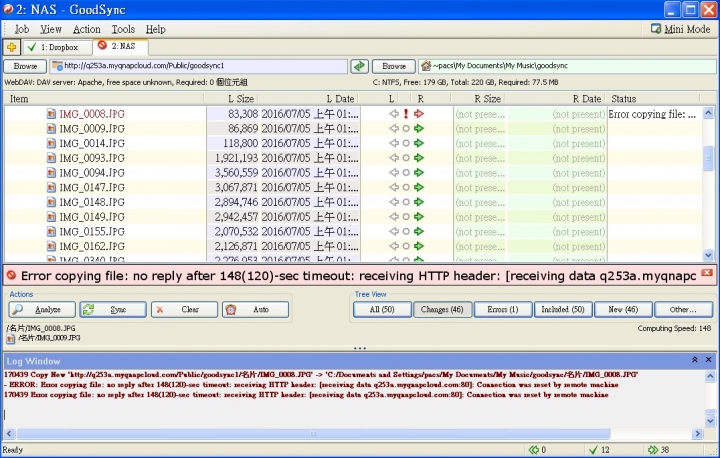Click right arrow on IMG_0009.JPG row
The height and width of the screenshot is (458, 720).
pos(418,128)
